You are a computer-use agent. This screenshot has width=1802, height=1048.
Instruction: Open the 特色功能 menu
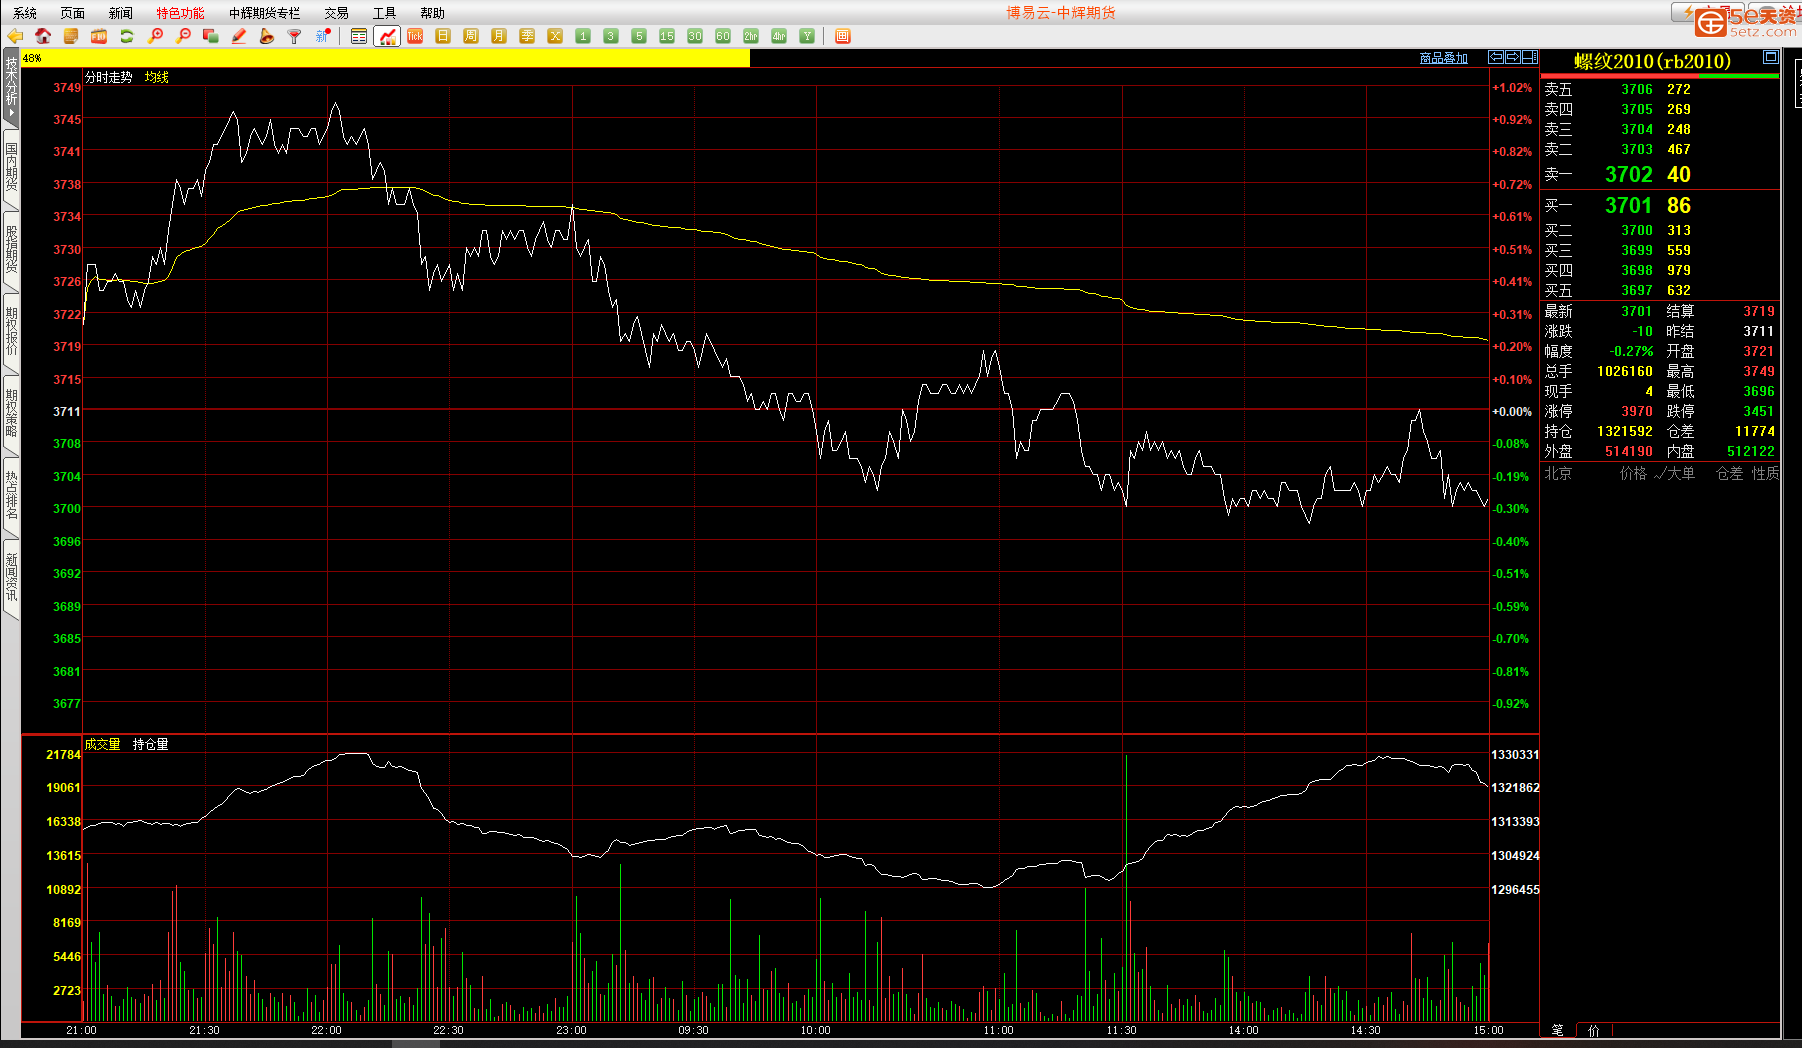[180, 13]
